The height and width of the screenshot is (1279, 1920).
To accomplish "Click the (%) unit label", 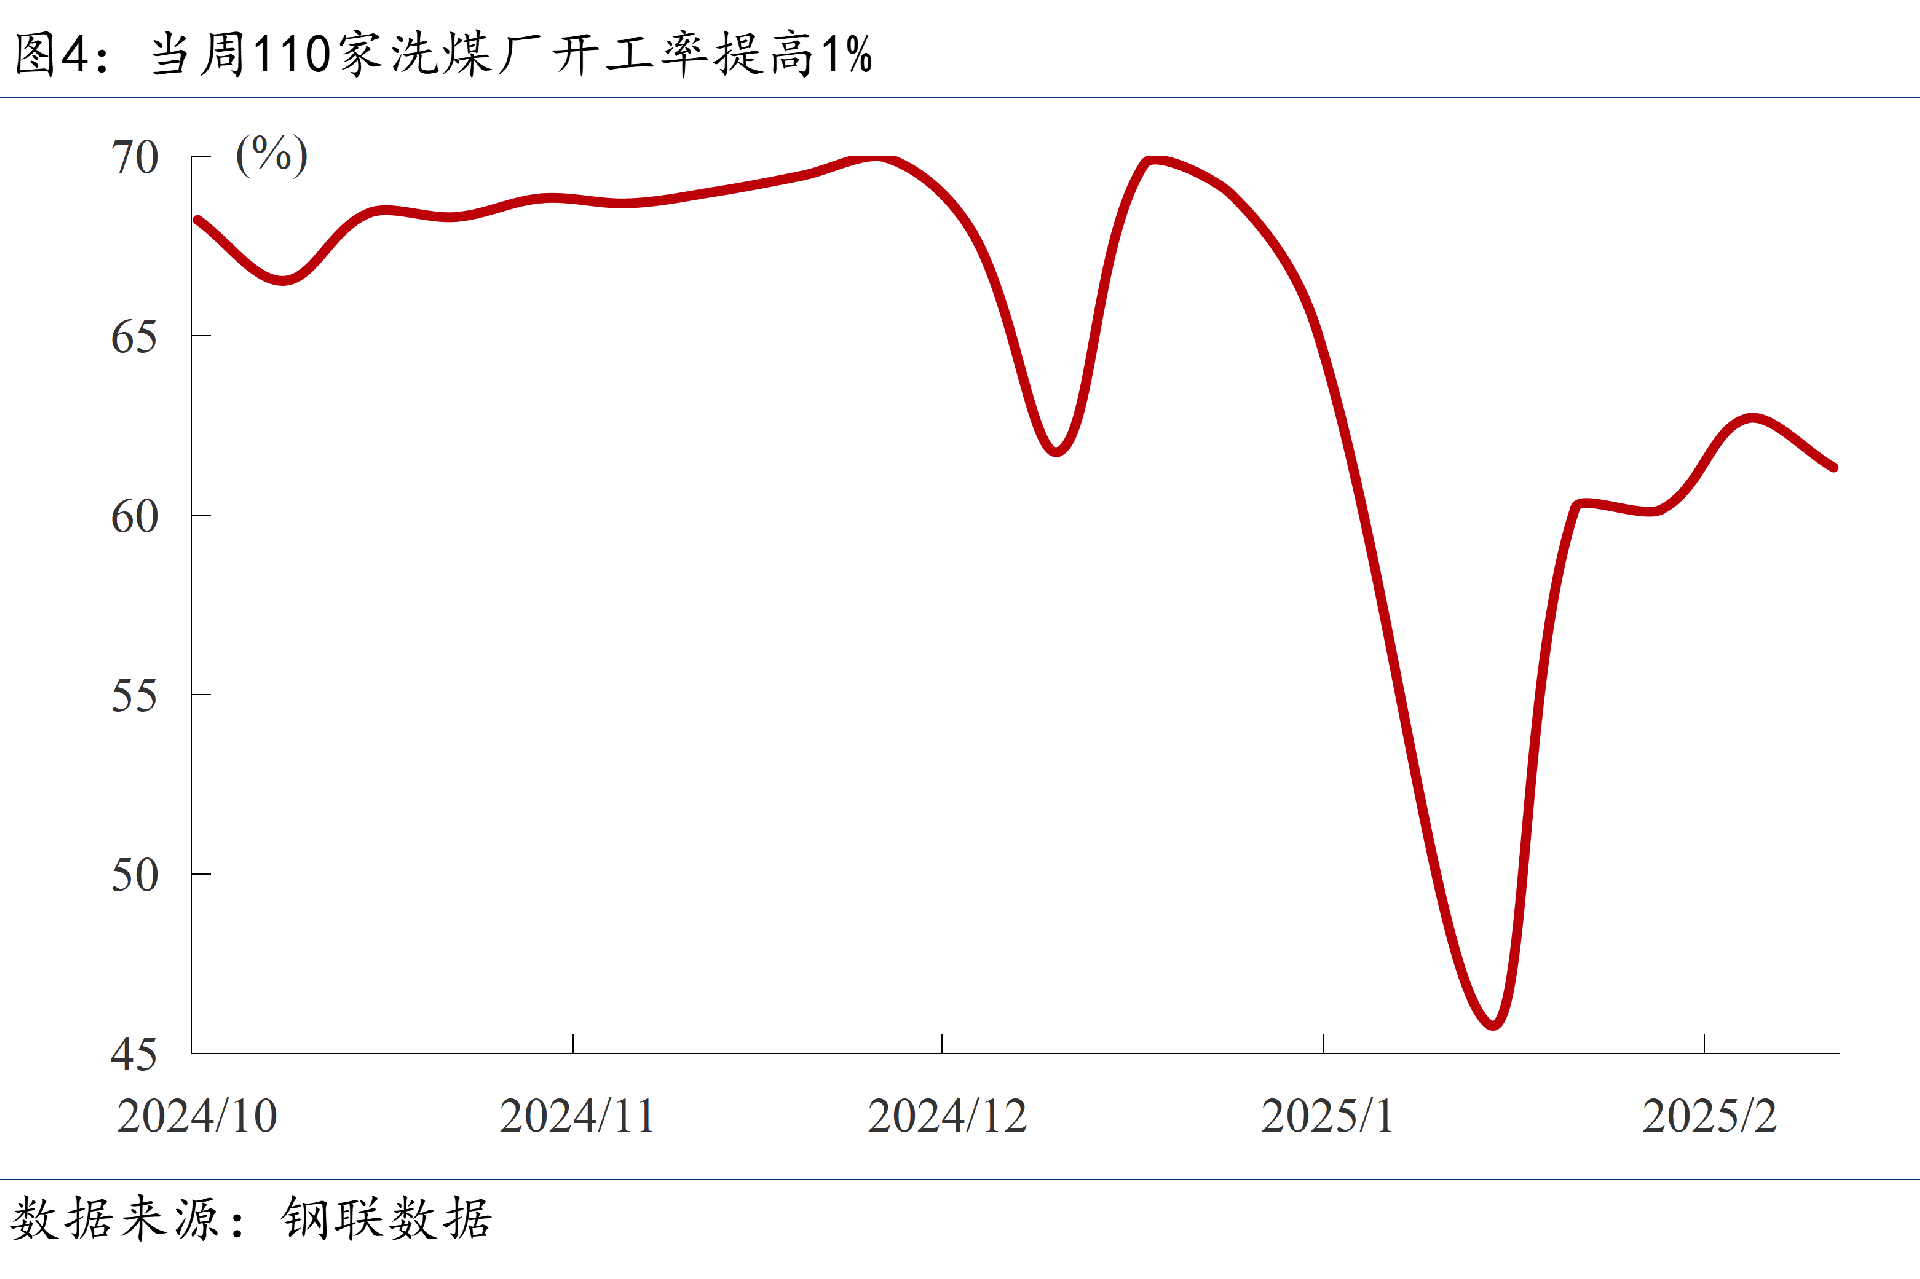I will click(x=271, y=155).
